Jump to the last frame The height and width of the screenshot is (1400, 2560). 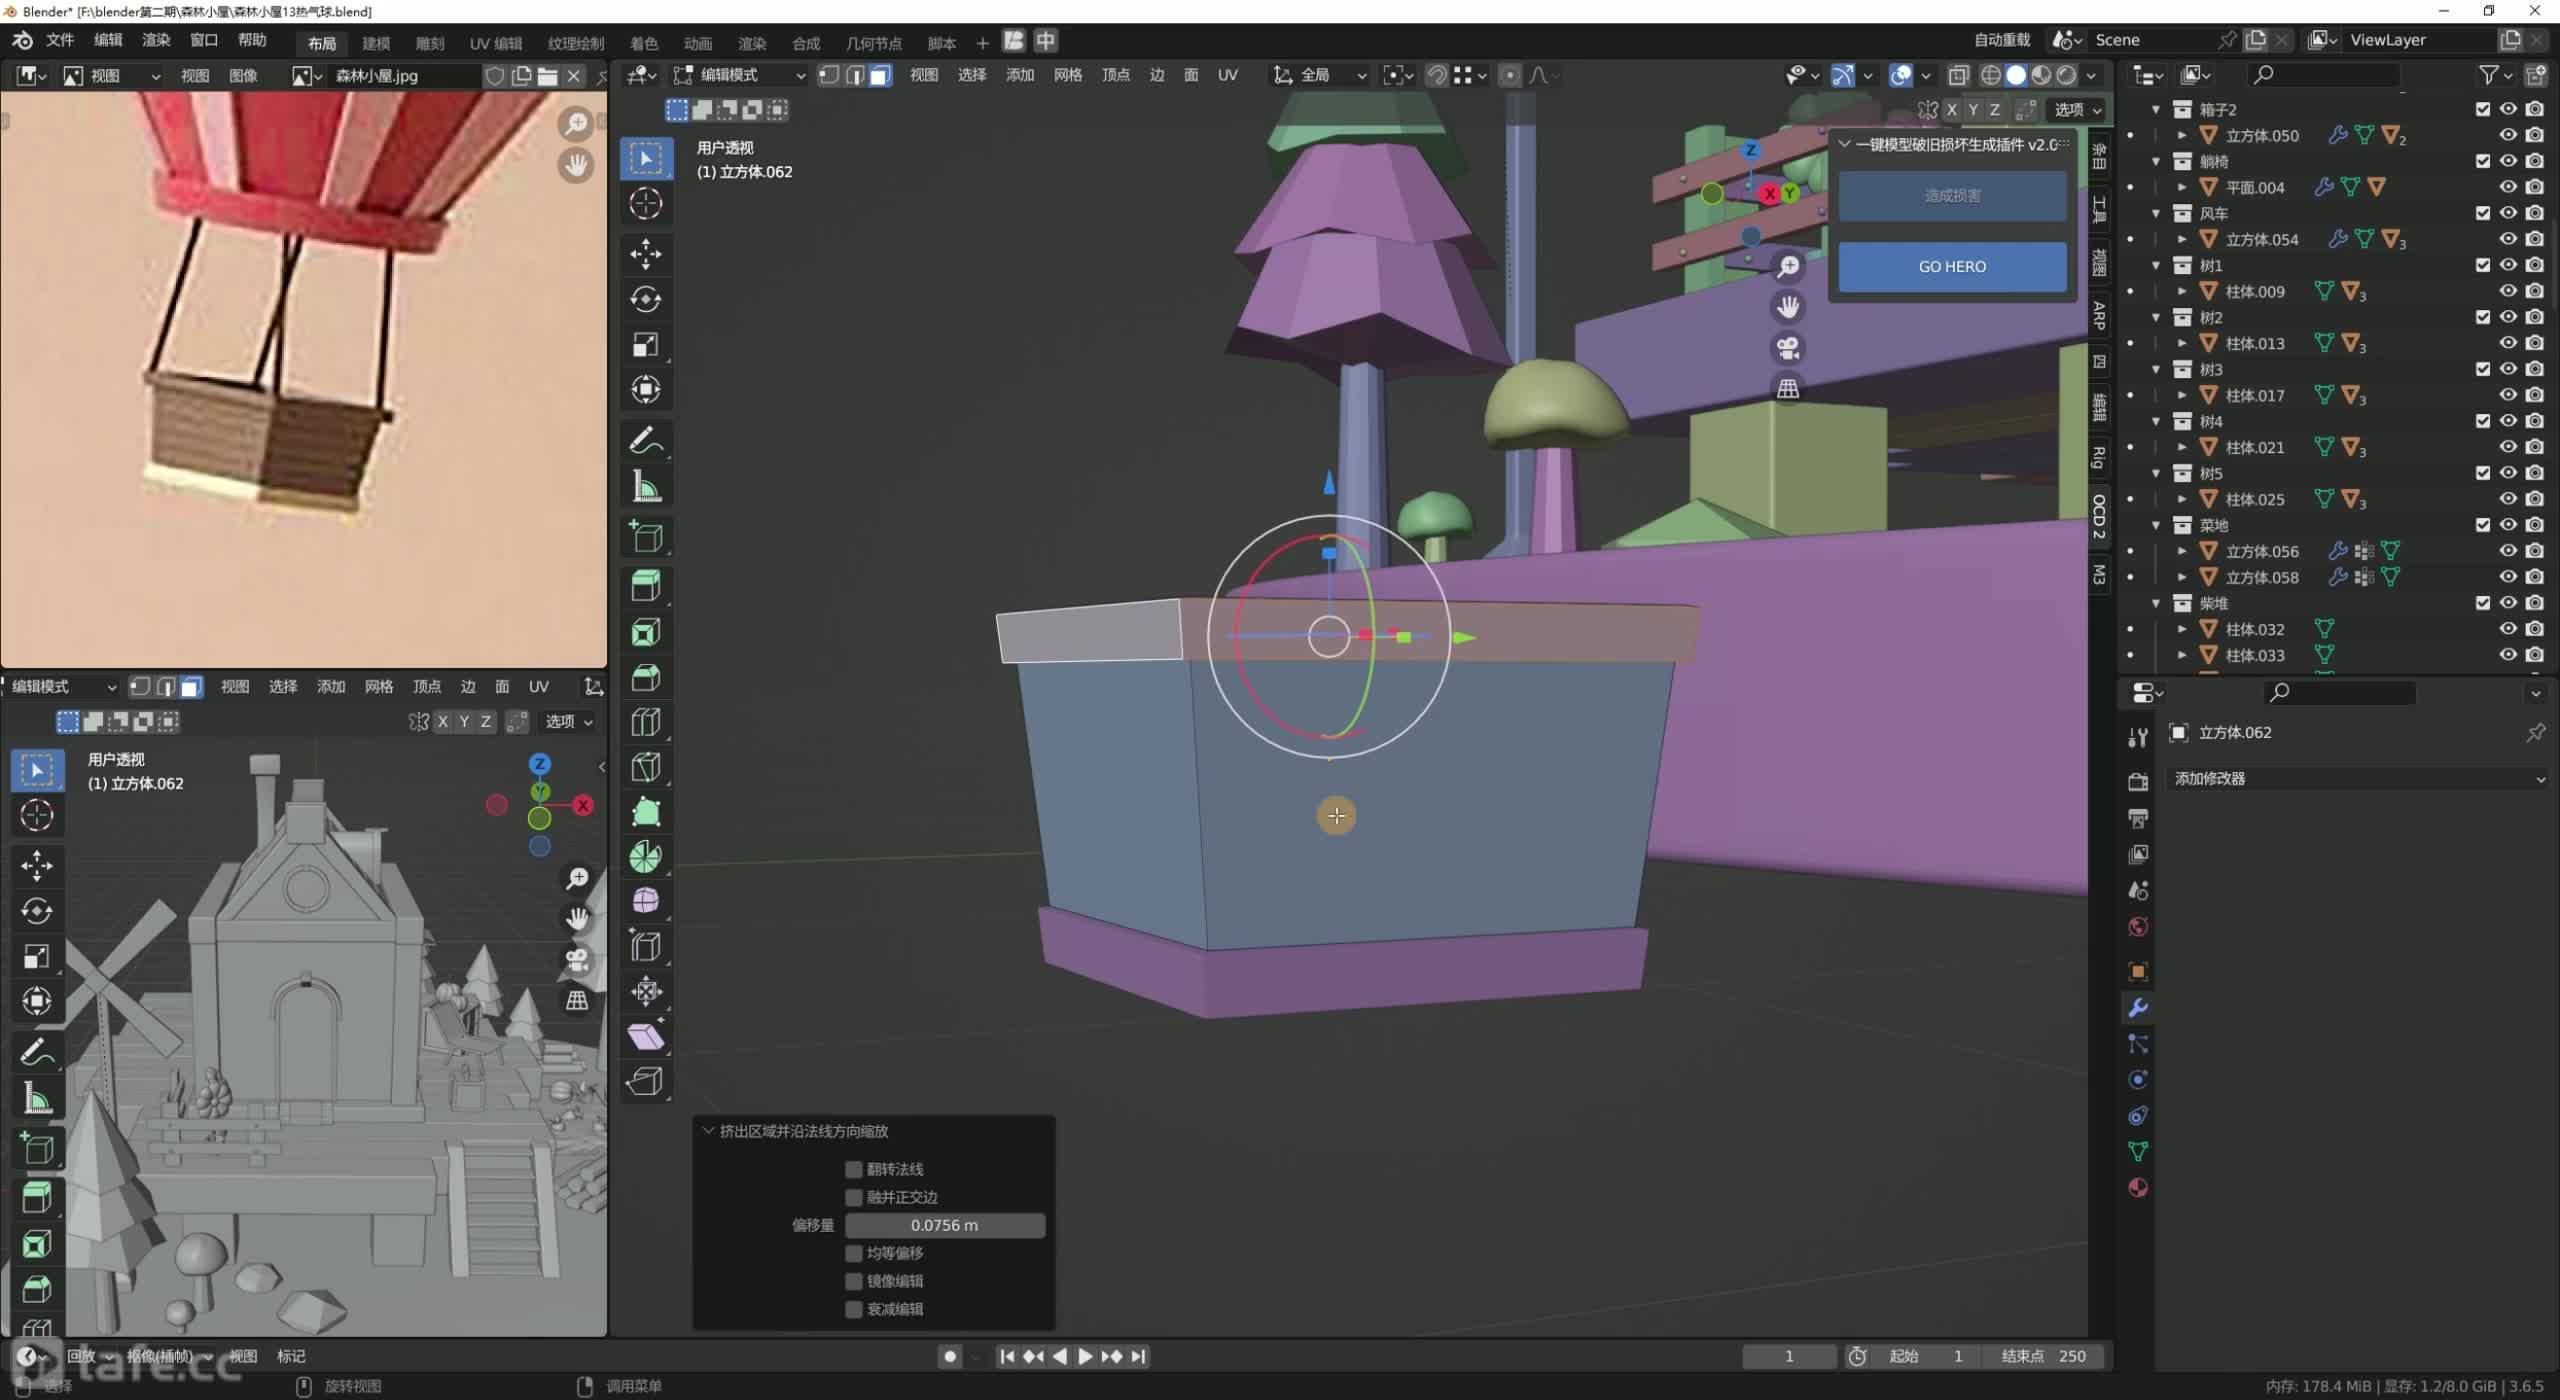[1138, 1357]
